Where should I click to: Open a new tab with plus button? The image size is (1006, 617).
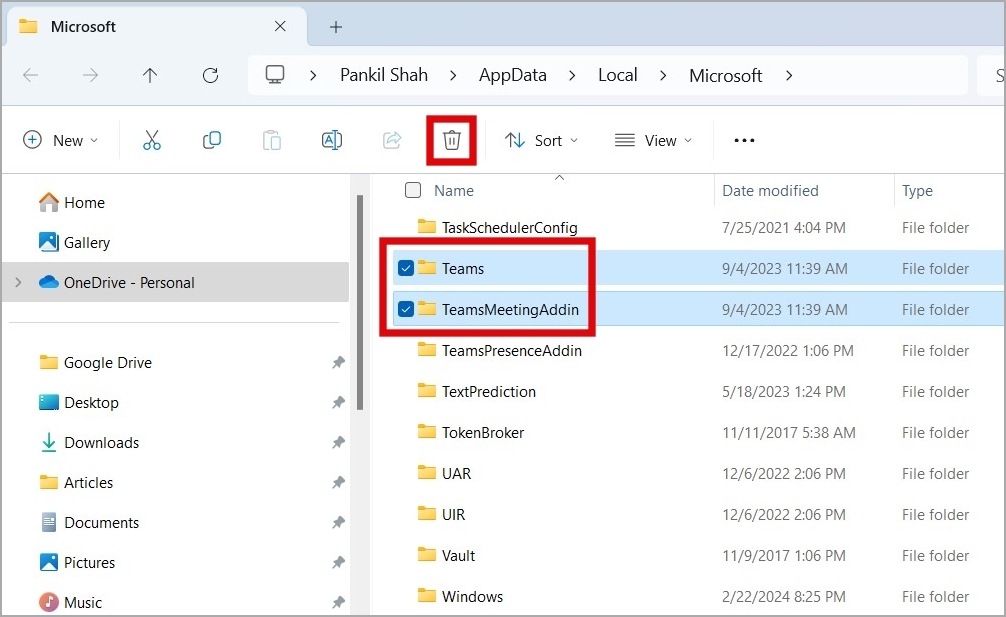336,27
